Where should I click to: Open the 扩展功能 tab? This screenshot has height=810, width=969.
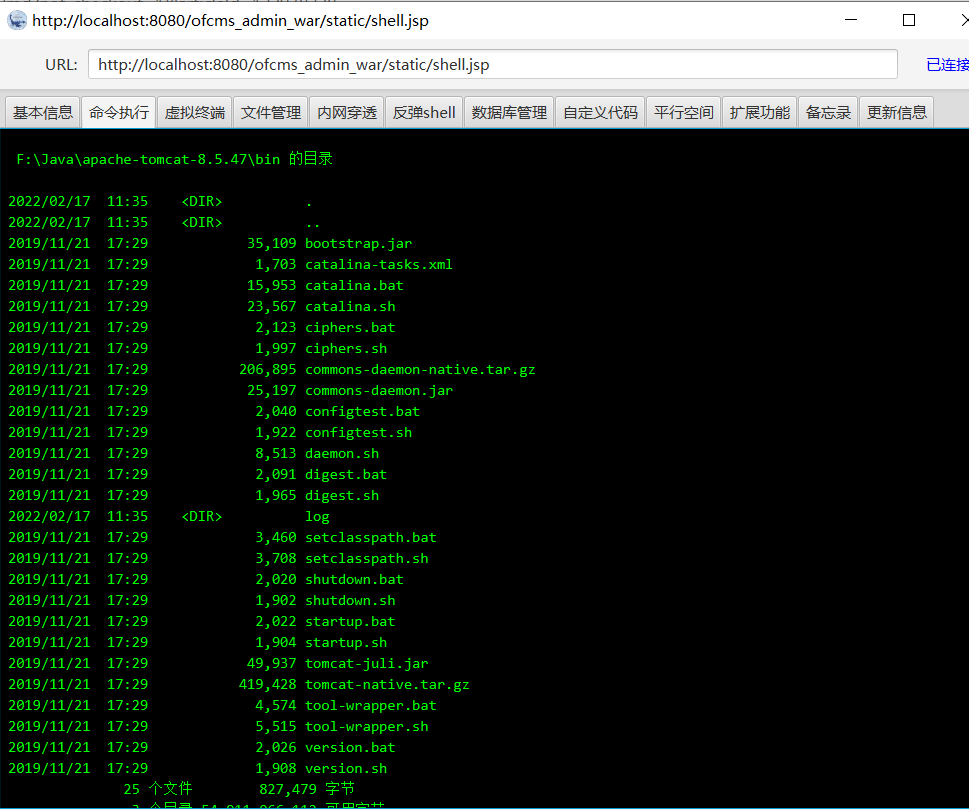pos(760,112)
